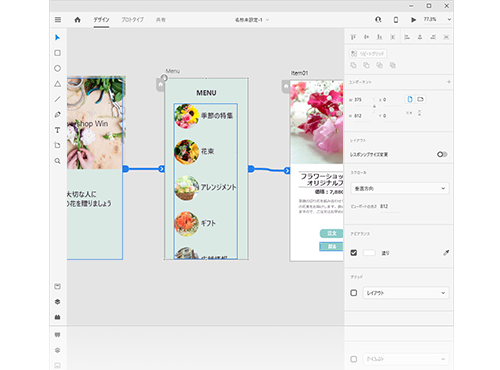The height and width of the screenshot is (370, 500).
Task: Open mobile device preview icon
Action: [396, 20]
